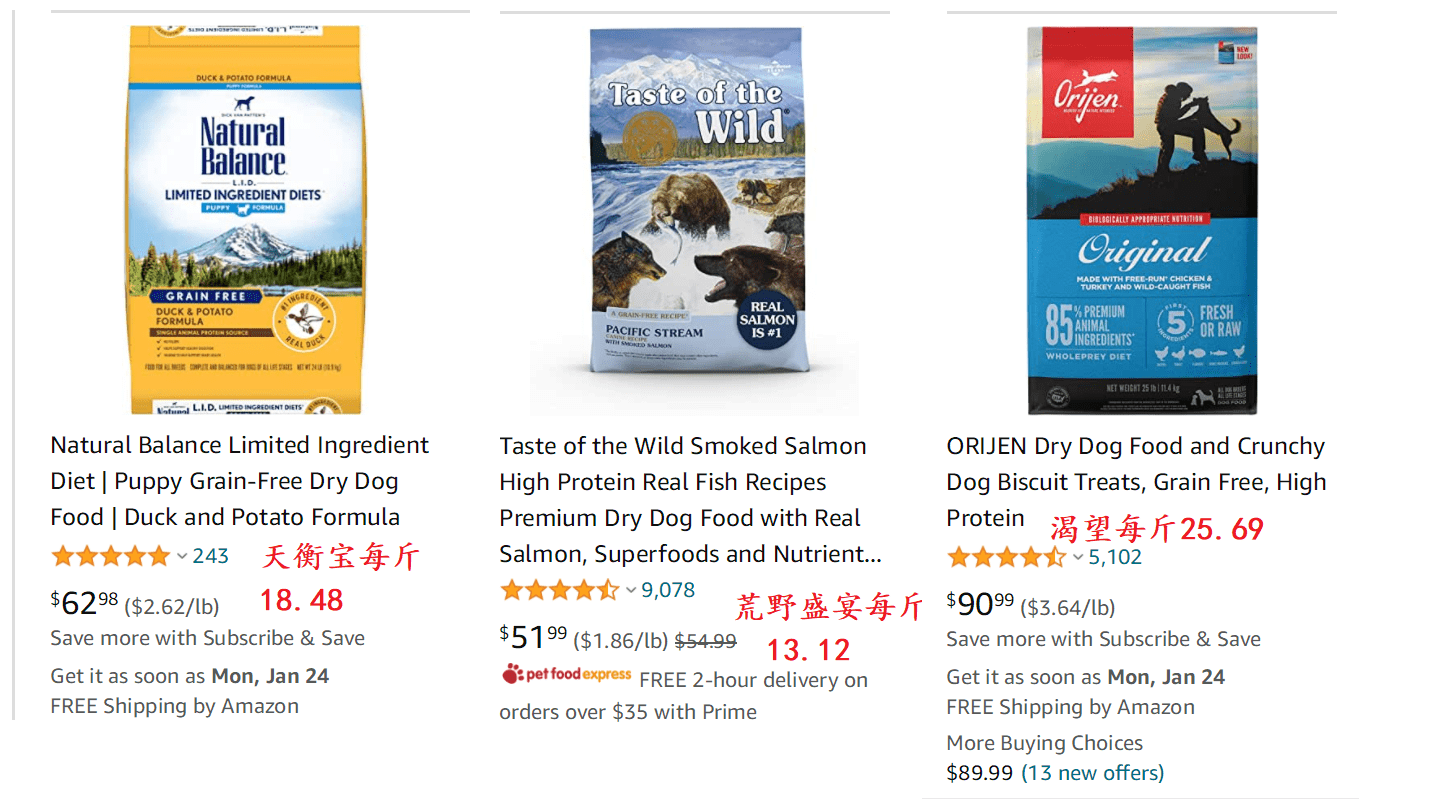Viewport: 1448px width, 802px height.
Task: Open the 5,102 reviews link
Action: point(1115,557)
